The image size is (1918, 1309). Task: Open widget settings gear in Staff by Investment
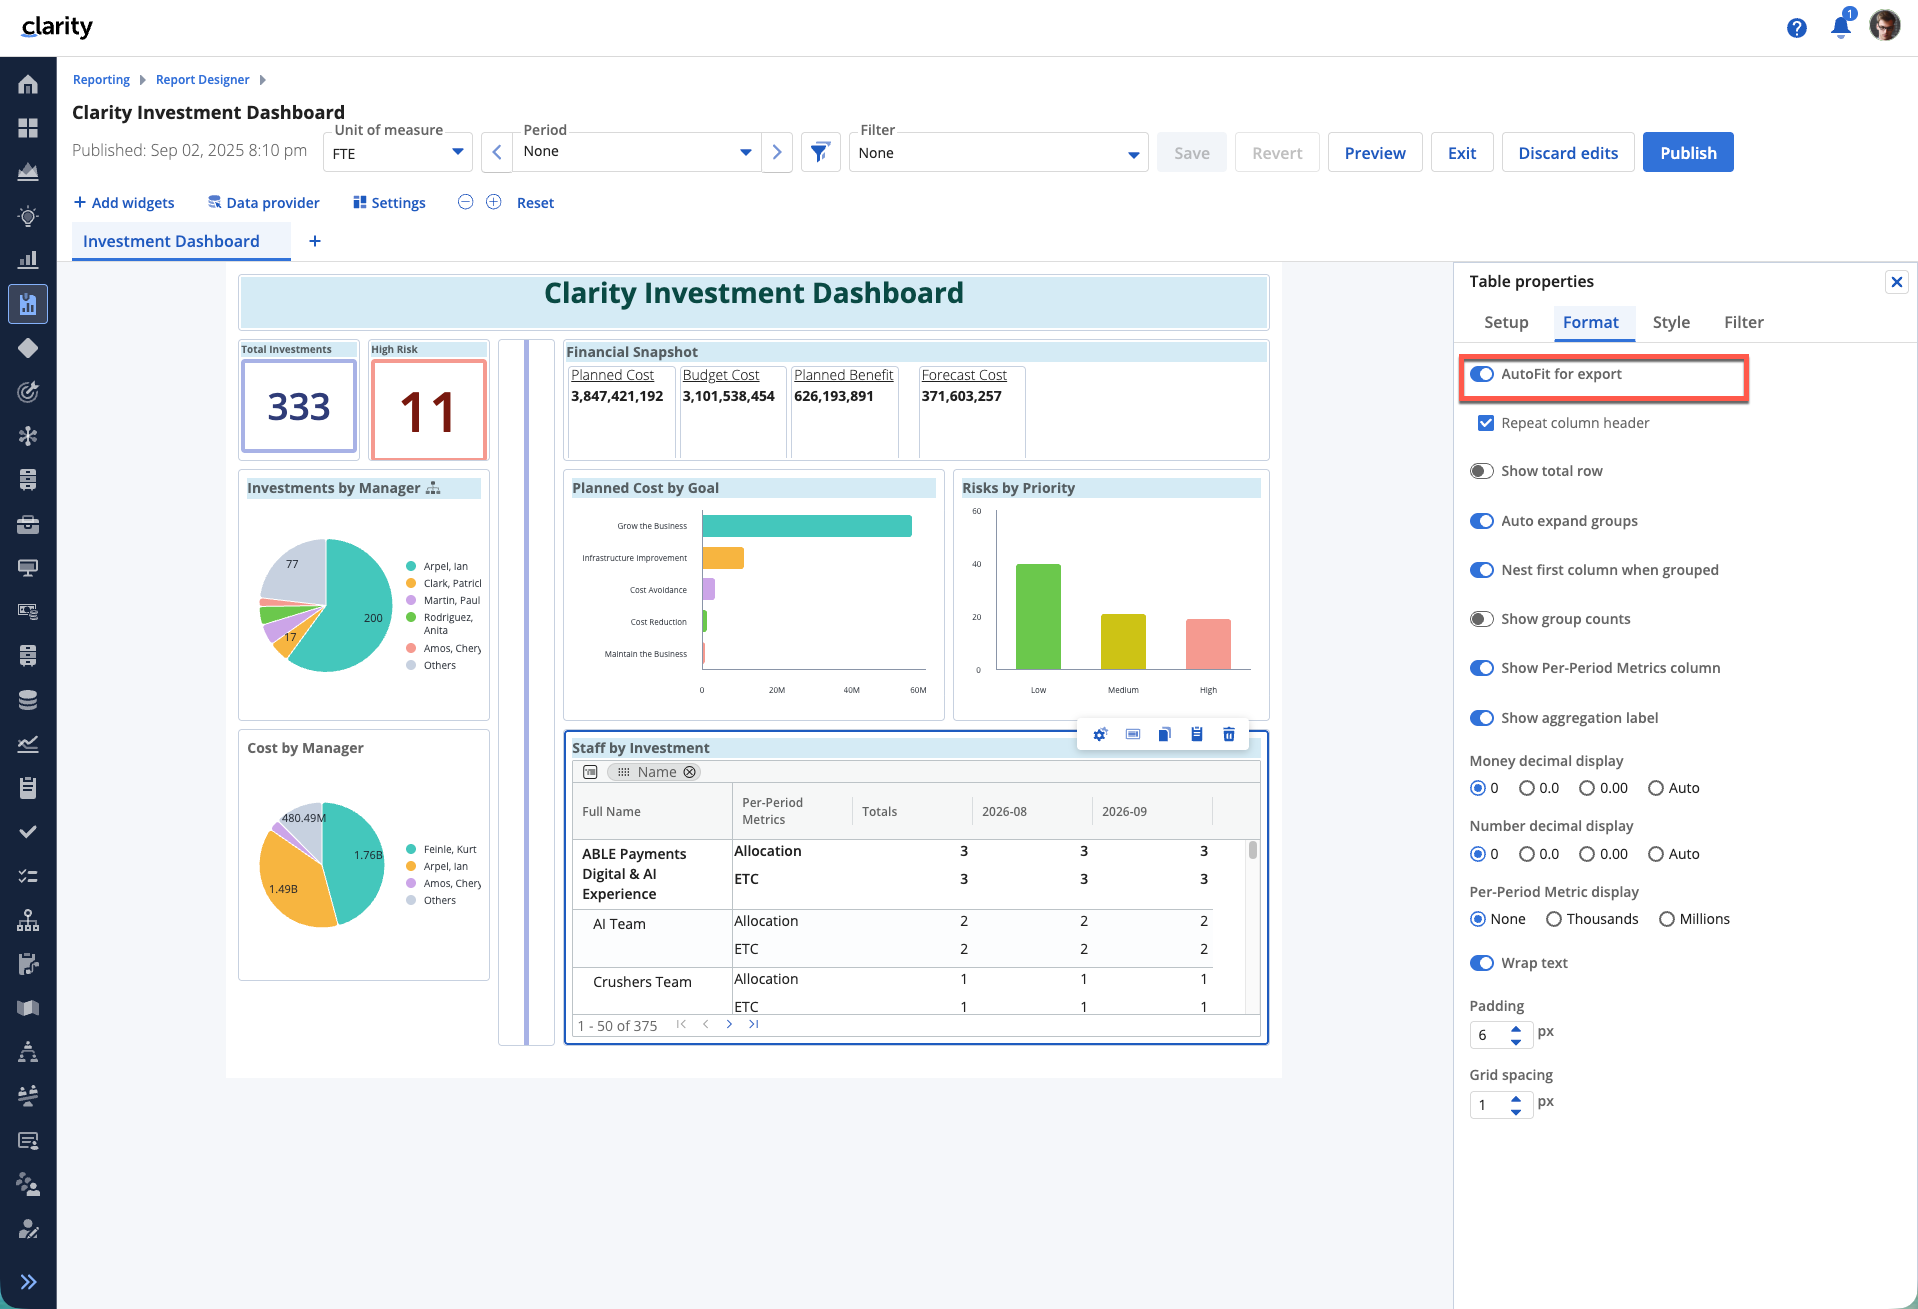pos(1100,734)
